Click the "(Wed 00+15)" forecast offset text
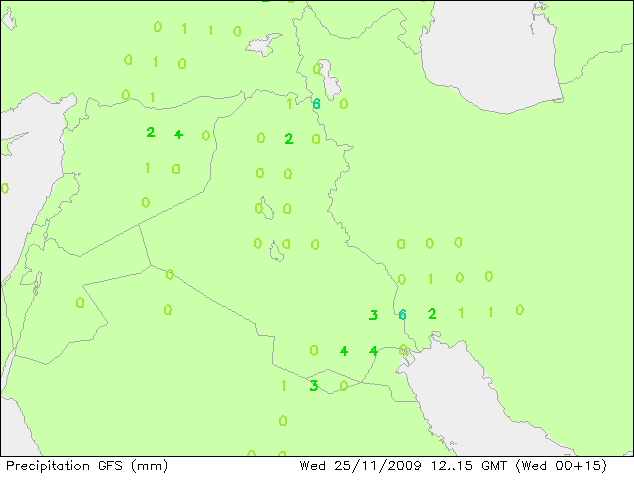 click(x=561, y=466)
